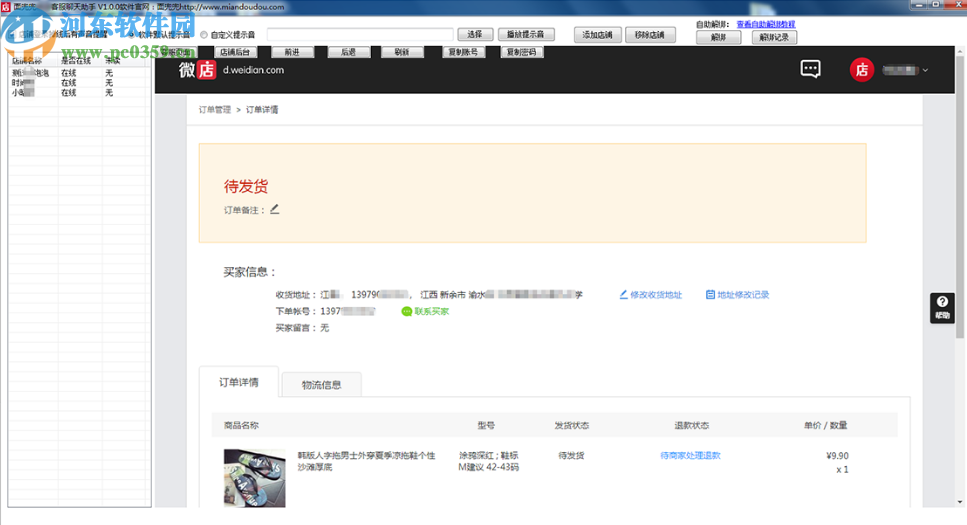
Task: Click the 刷新 refresh button
Action: (402, 52)
